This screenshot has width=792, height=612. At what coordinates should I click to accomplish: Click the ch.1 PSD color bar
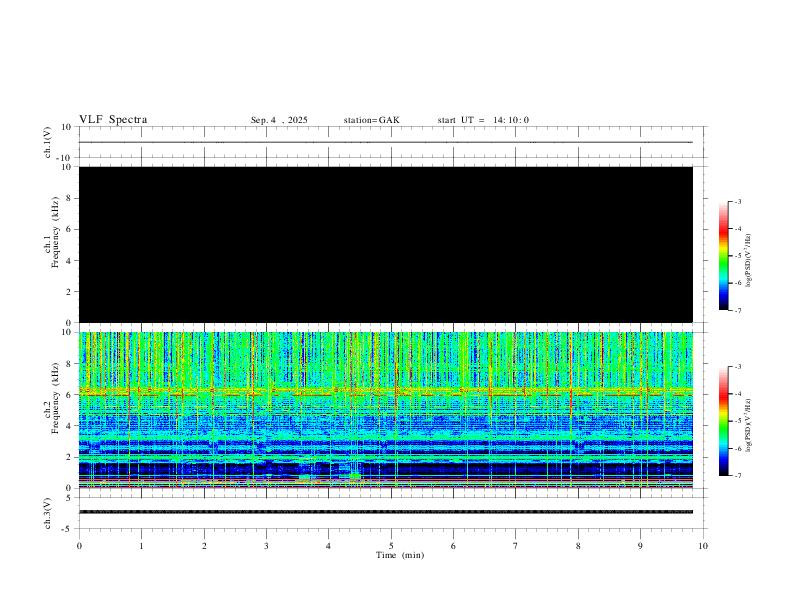click(x=724, y=256)
